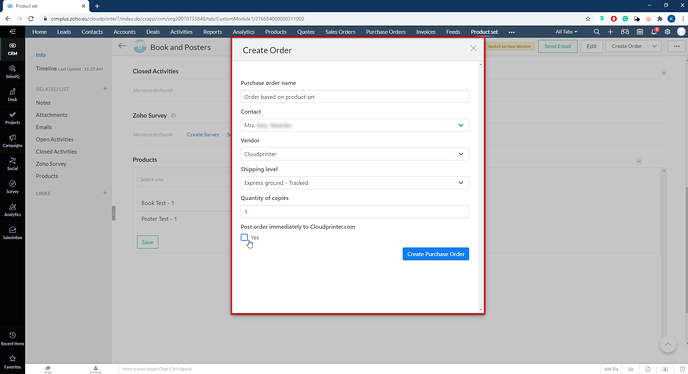This screenshot has height=374, width=688.
Task: Open Timeline in the left panel
Action: pyautogui.click(x=46, y=68)
